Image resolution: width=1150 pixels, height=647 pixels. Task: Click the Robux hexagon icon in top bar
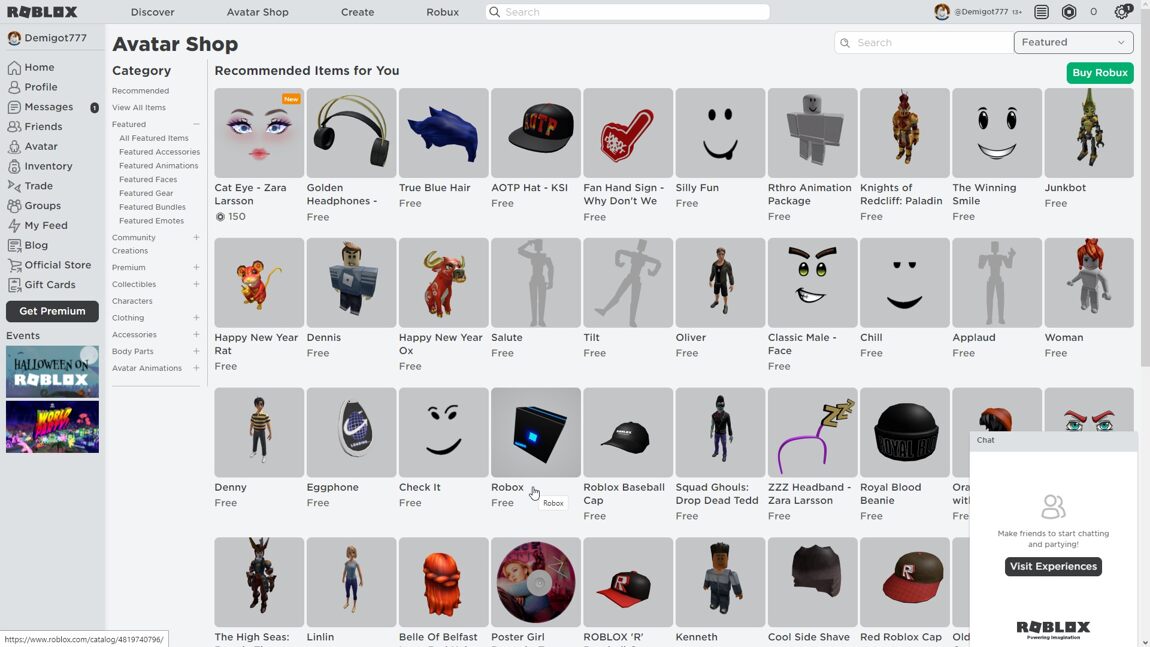pyautogui.click(x=1069, y=12)
